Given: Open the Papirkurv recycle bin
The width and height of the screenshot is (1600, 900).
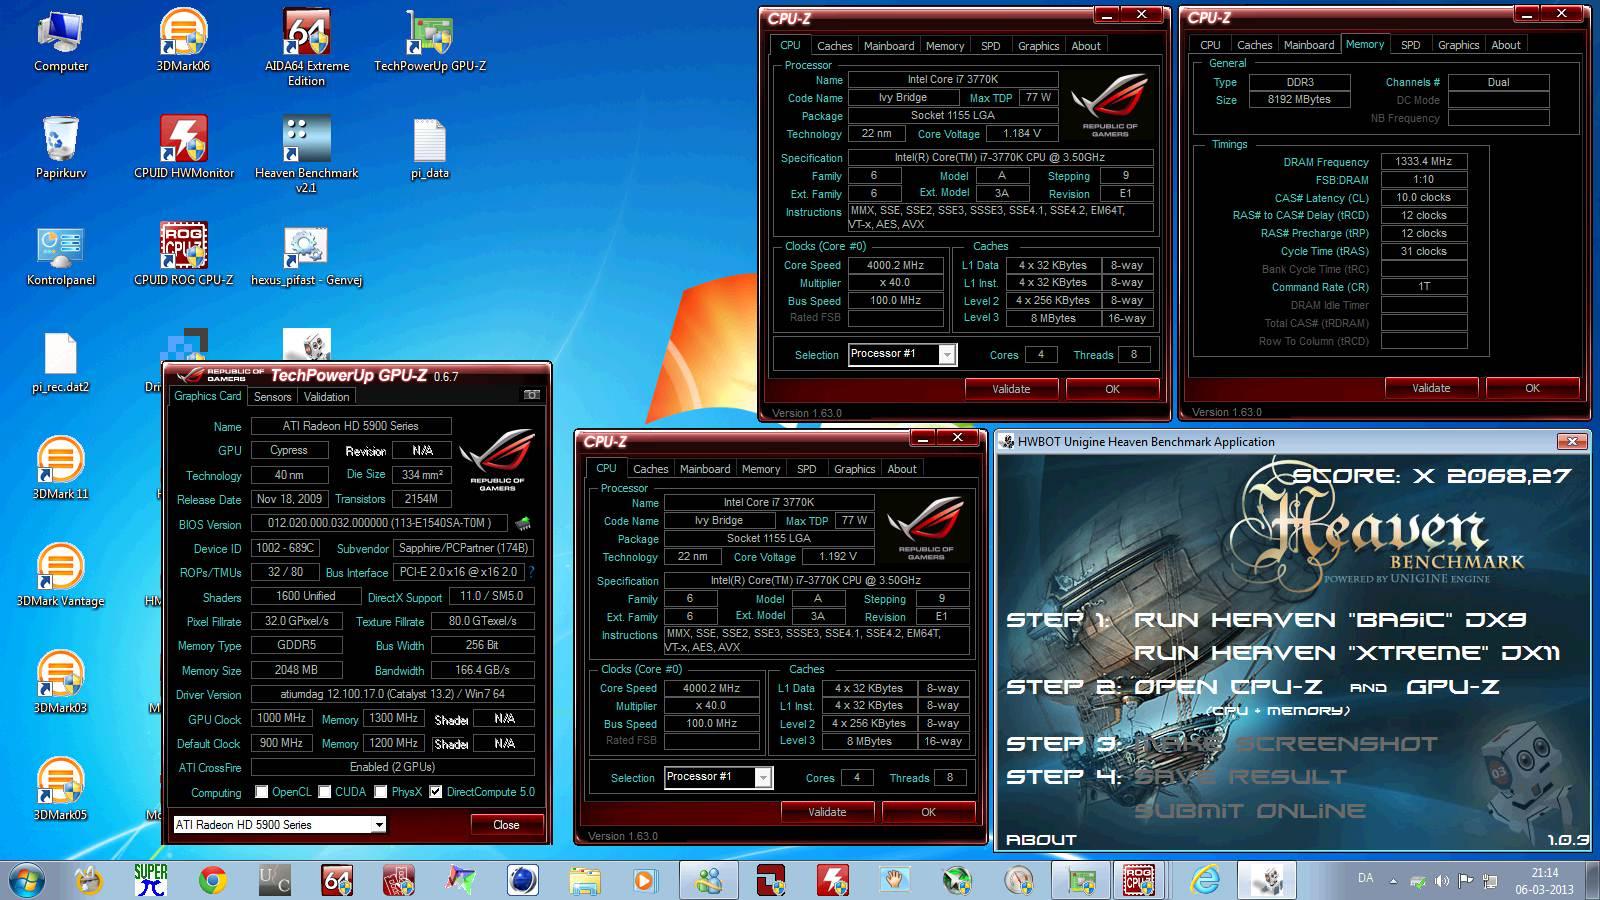Looking at the screenshot, I should click(60, 148).
